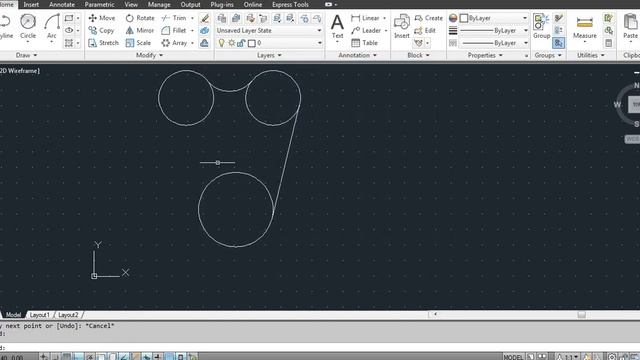The image size is (640, 360).
Task: Expand the Annotation panel
Action: [x=358, y=55]
